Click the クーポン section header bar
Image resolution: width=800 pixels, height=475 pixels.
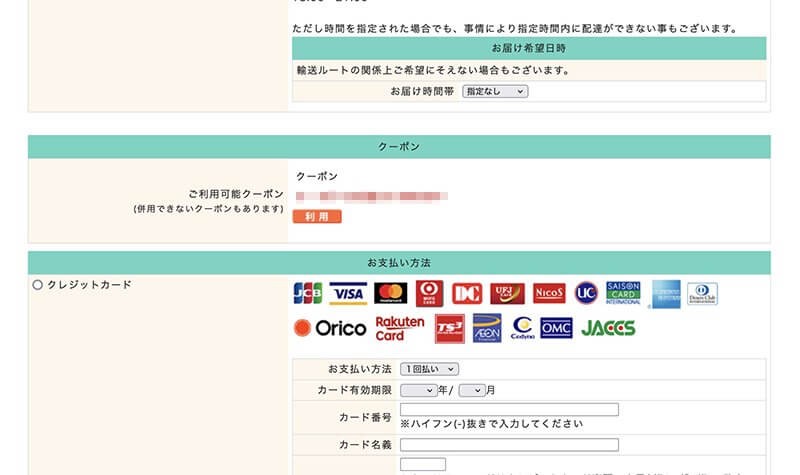(399, 146)
